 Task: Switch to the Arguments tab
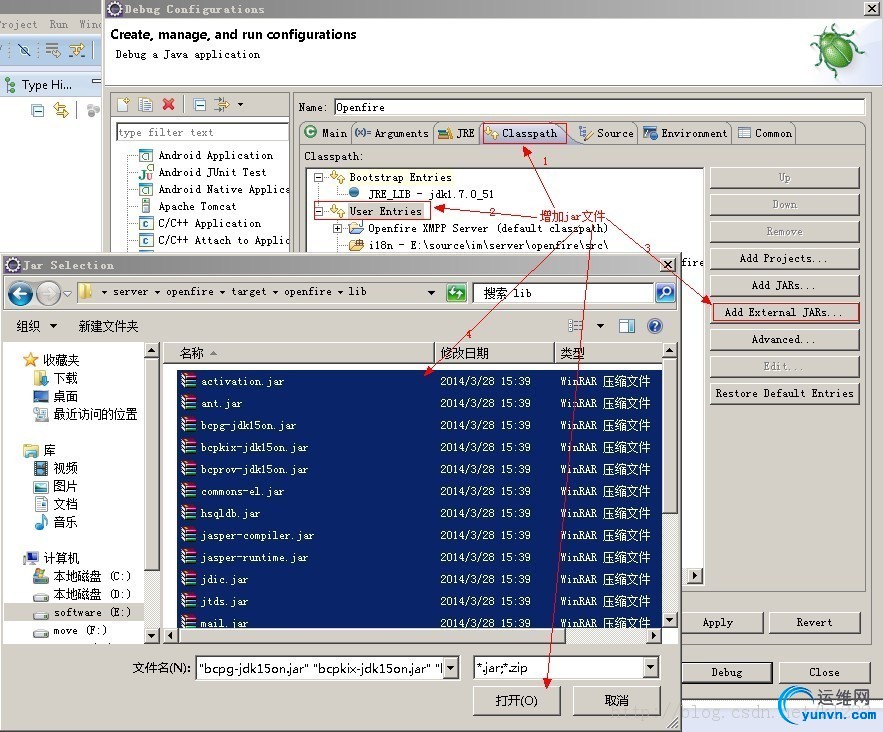tap(393, 133)
